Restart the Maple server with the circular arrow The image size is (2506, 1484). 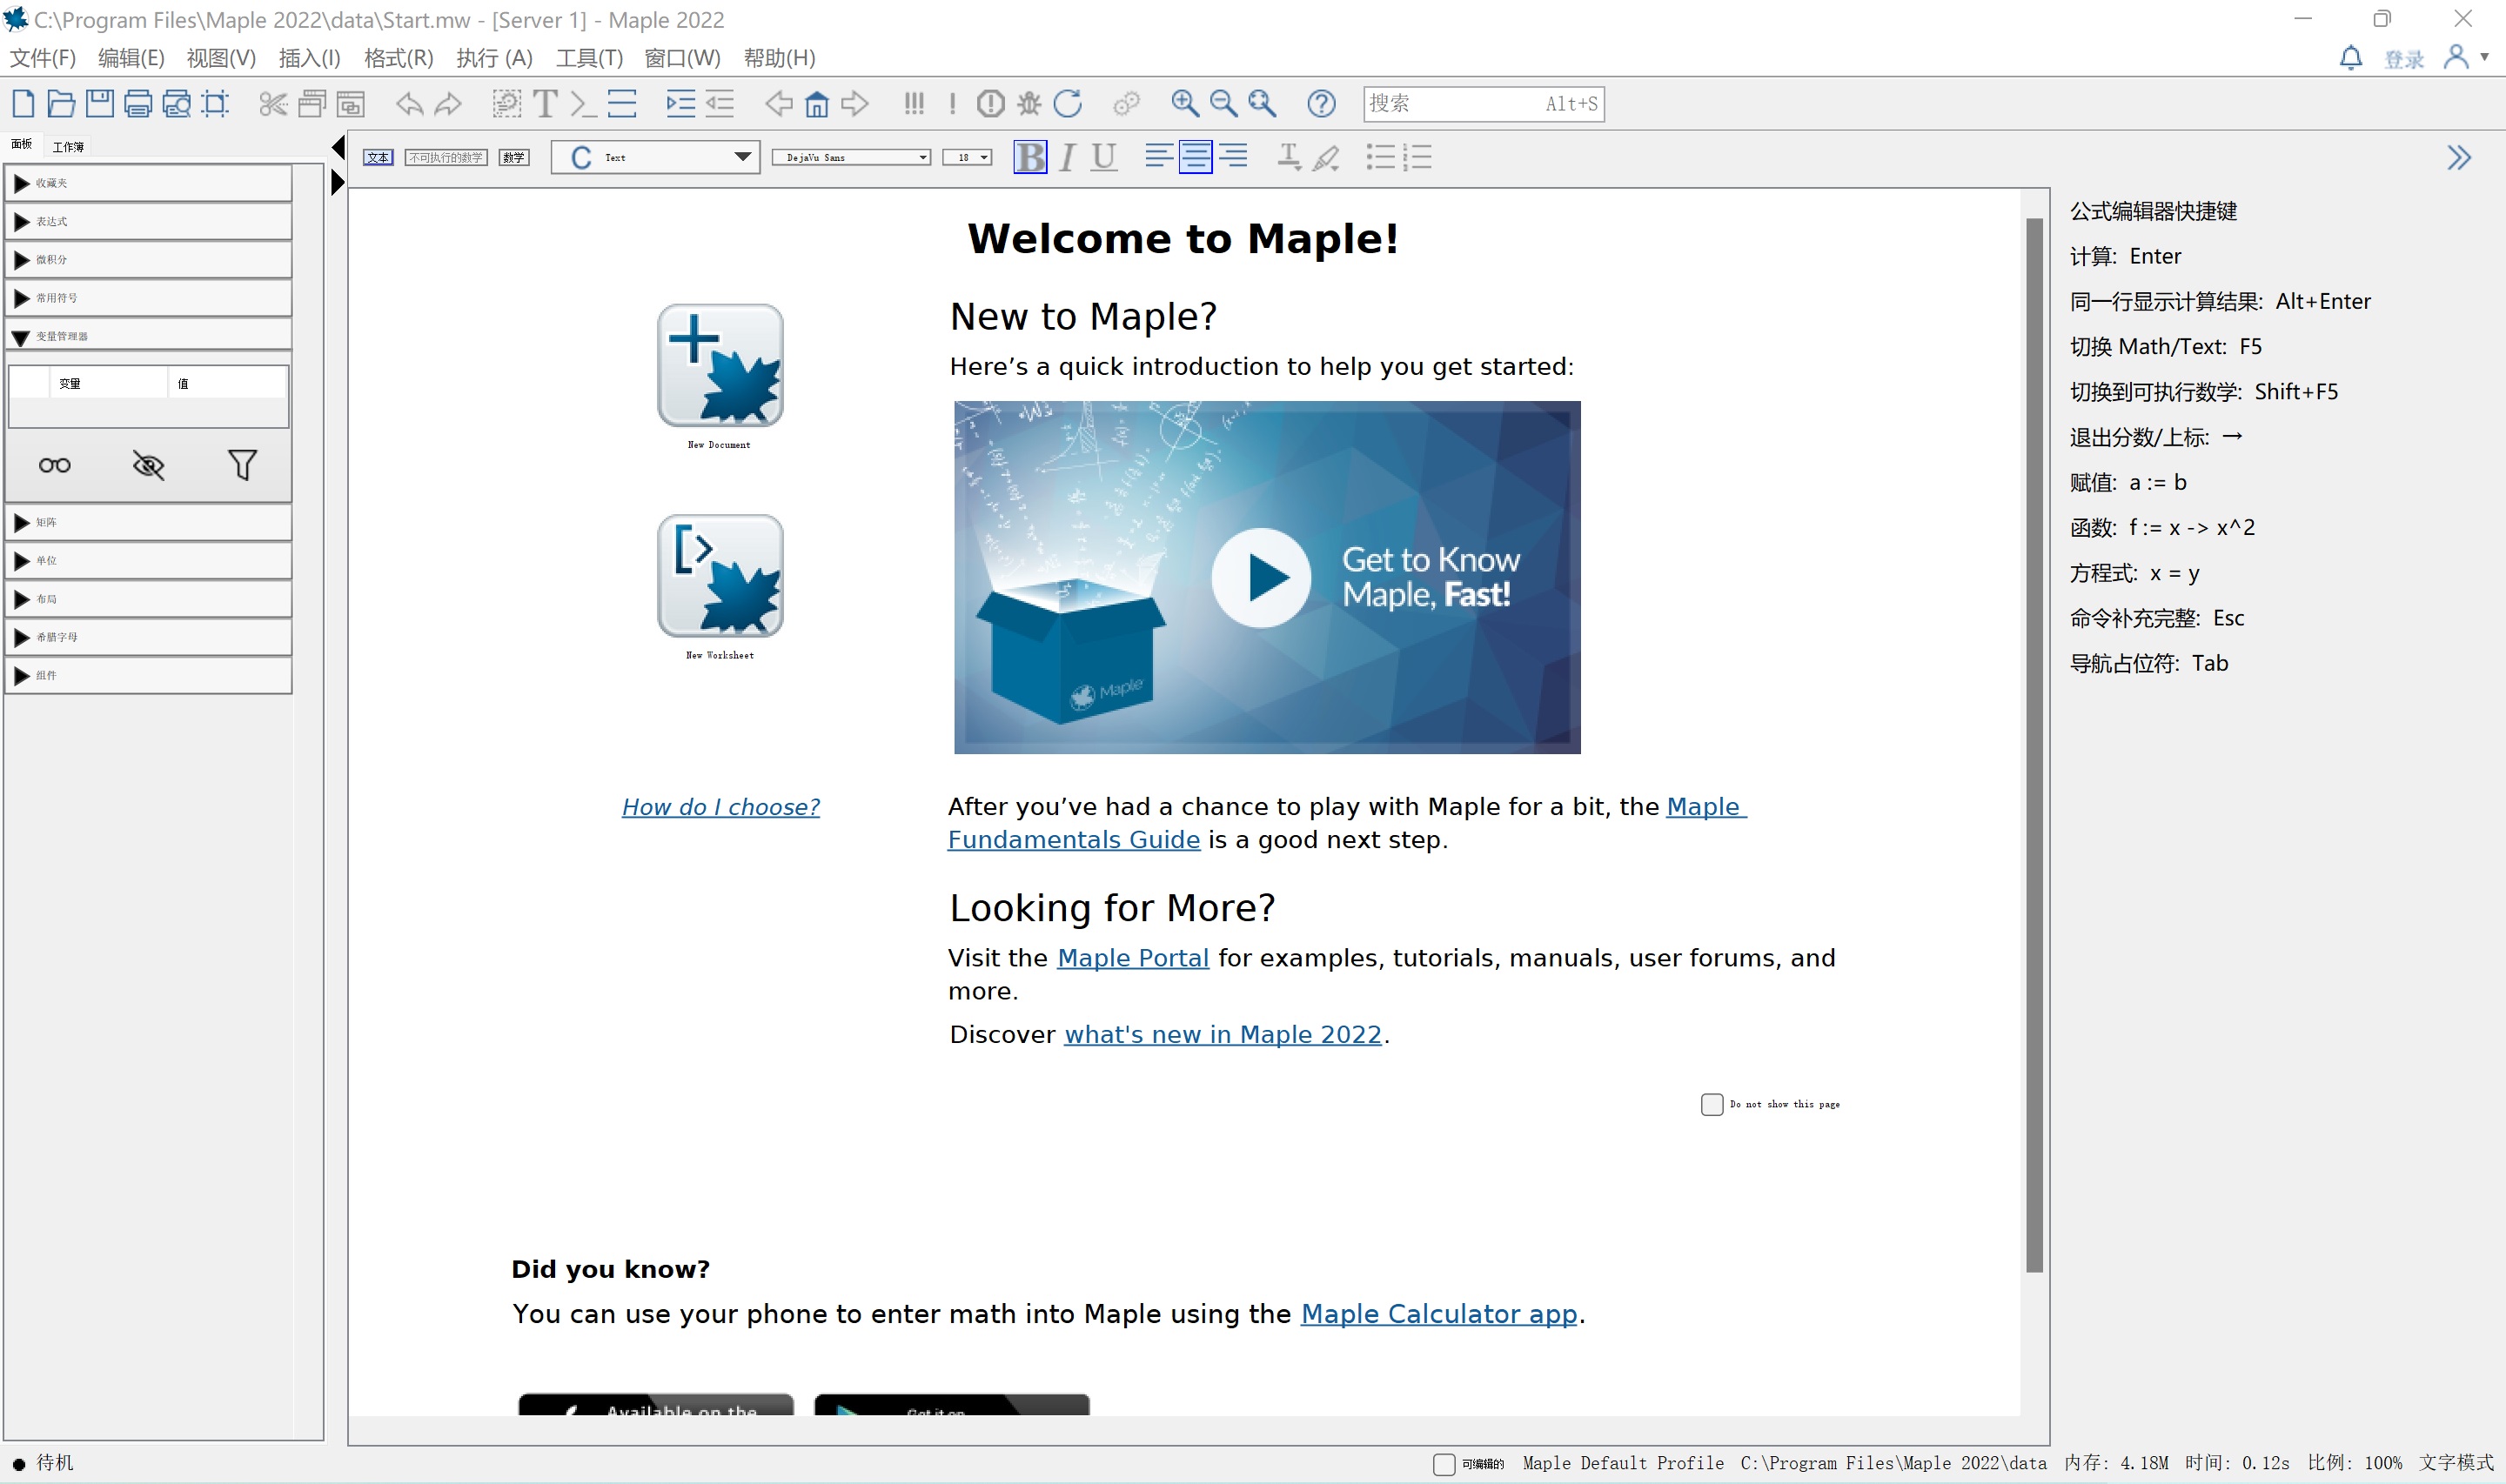click(x=1070, y=103)
